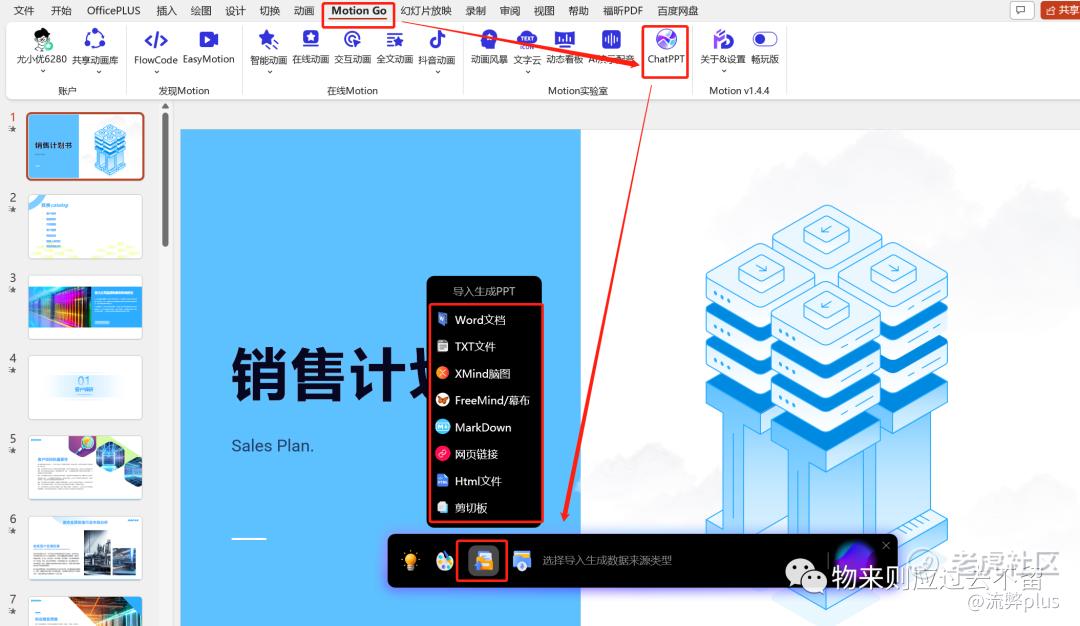Switch to the 动画 animations tab

pos(304,10)
